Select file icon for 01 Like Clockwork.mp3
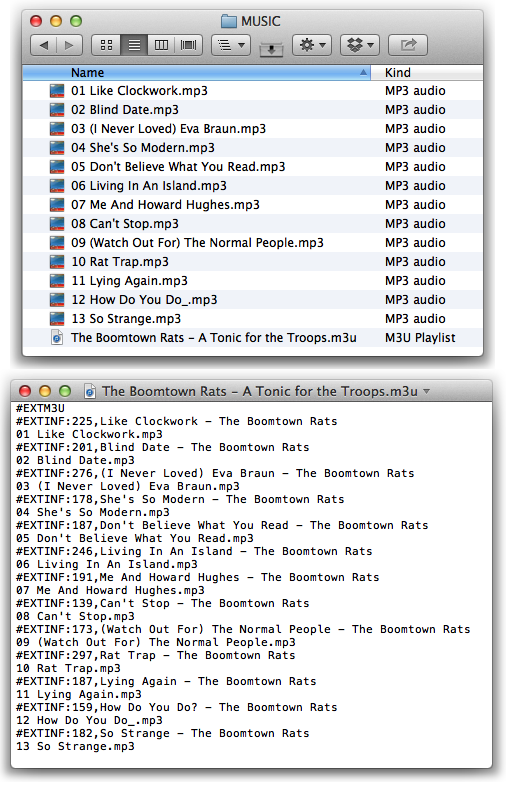 coord(57,91)
